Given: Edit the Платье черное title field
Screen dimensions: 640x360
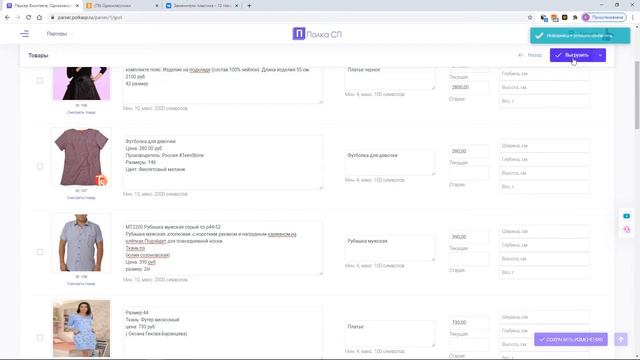Looking at the screenshot, I should pos(390,78).
